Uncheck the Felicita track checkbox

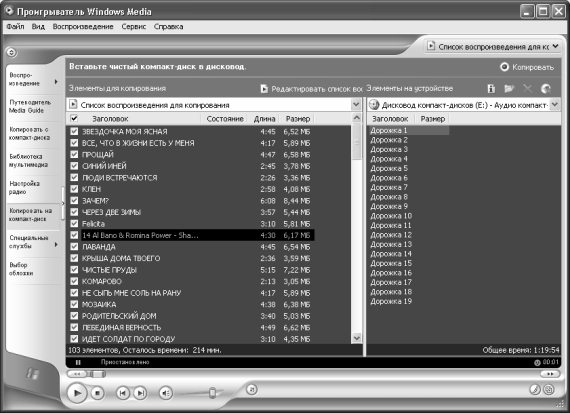74,224
